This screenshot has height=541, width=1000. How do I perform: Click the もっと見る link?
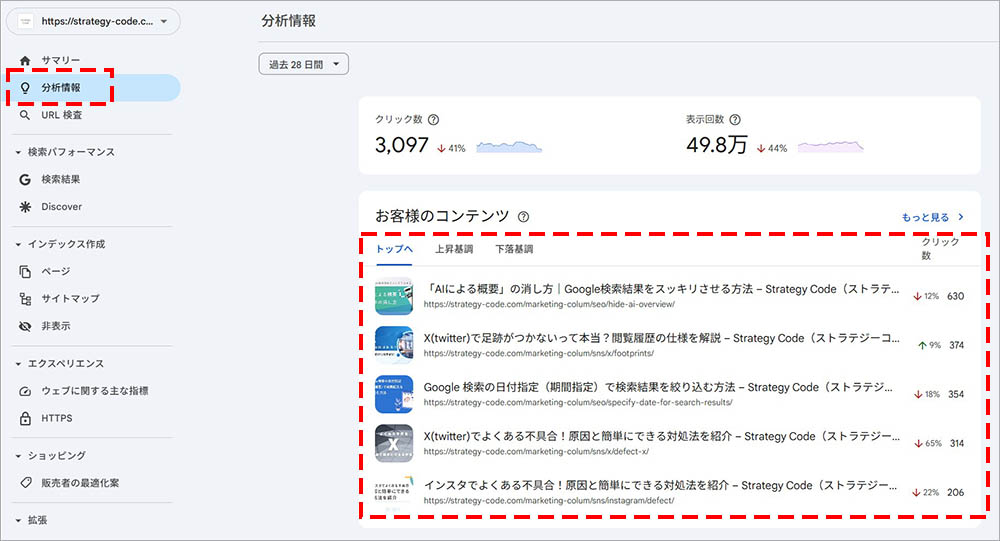pyautogui.click(x=932, y=216)
